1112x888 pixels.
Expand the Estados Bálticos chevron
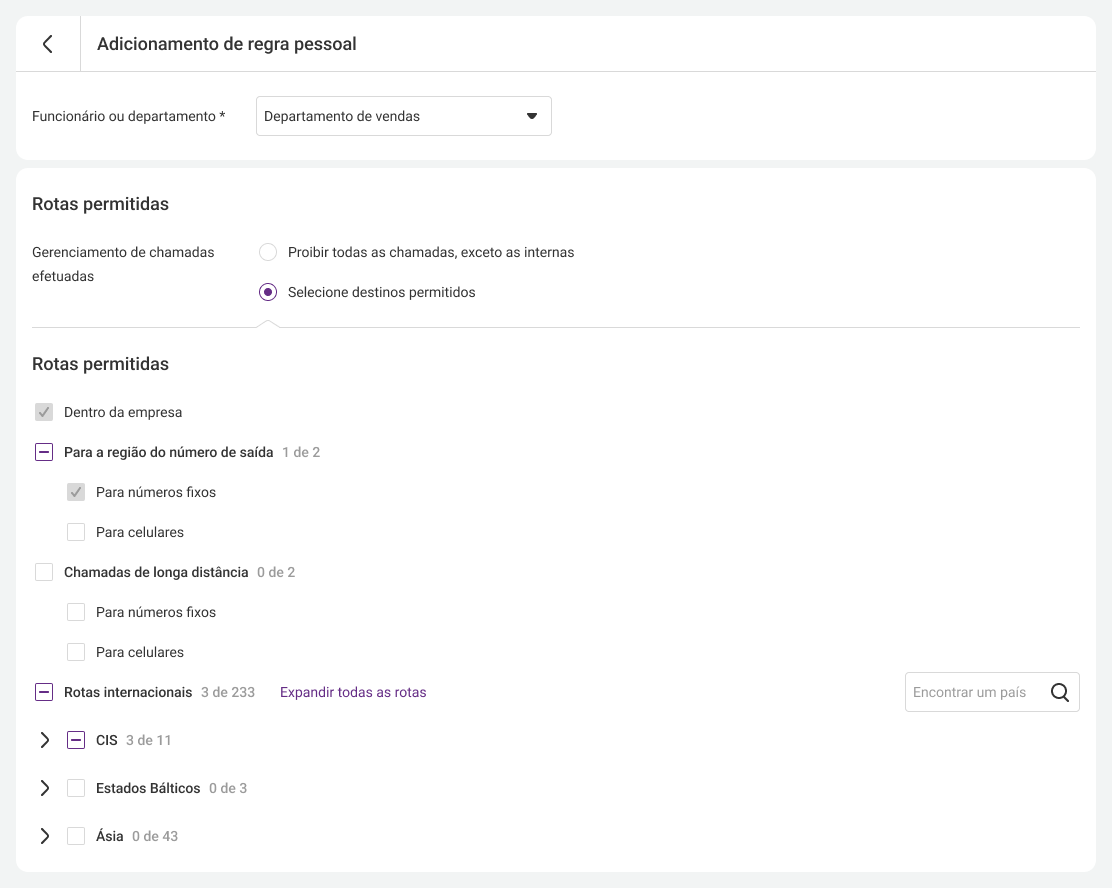coord(45,788)
